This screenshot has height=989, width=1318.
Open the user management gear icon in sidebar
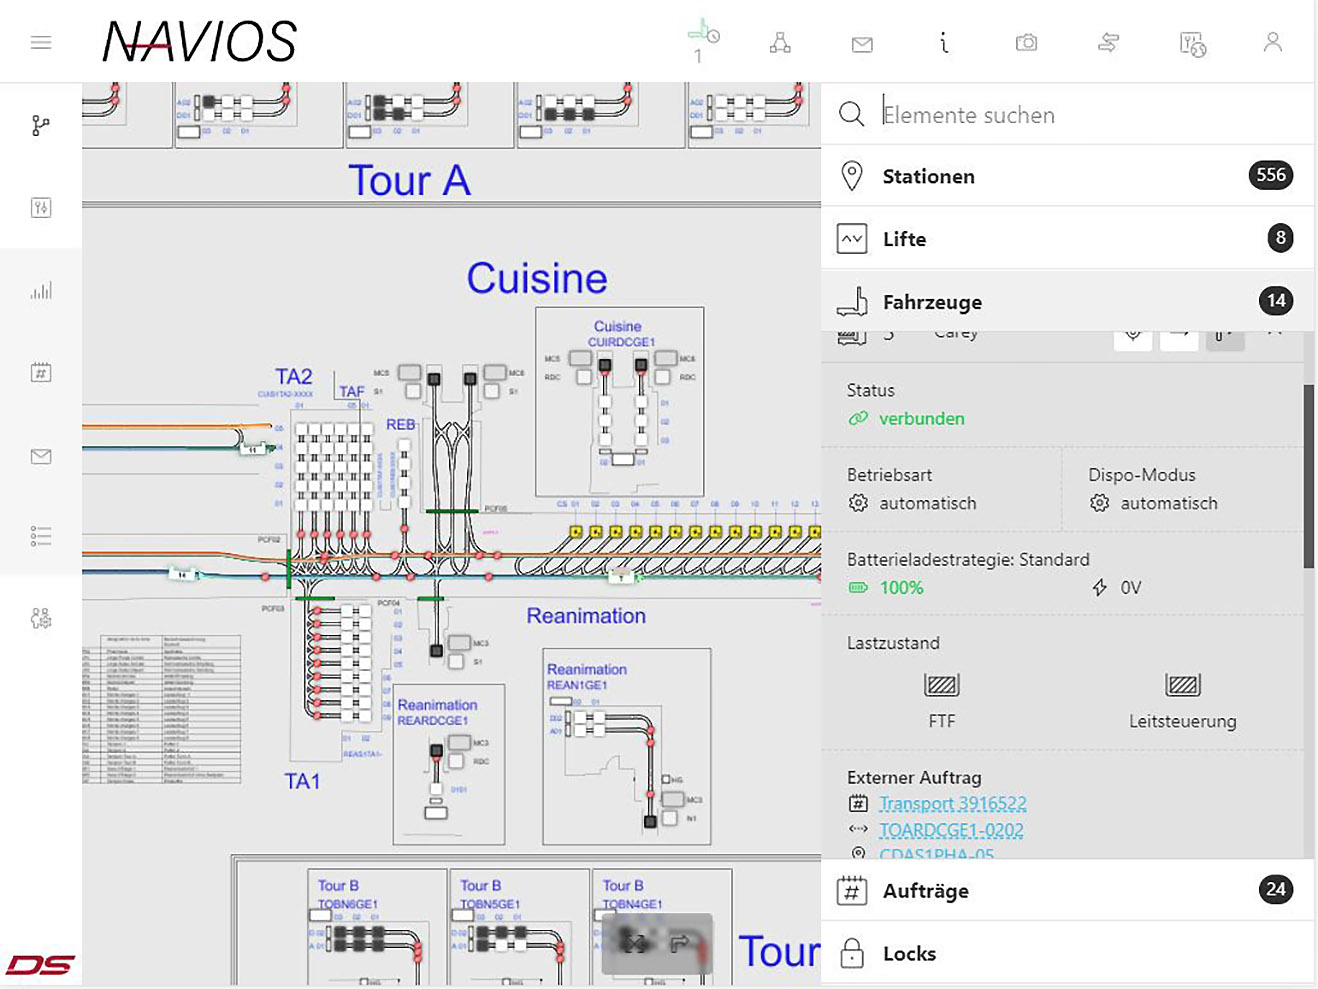coord(41,618)
